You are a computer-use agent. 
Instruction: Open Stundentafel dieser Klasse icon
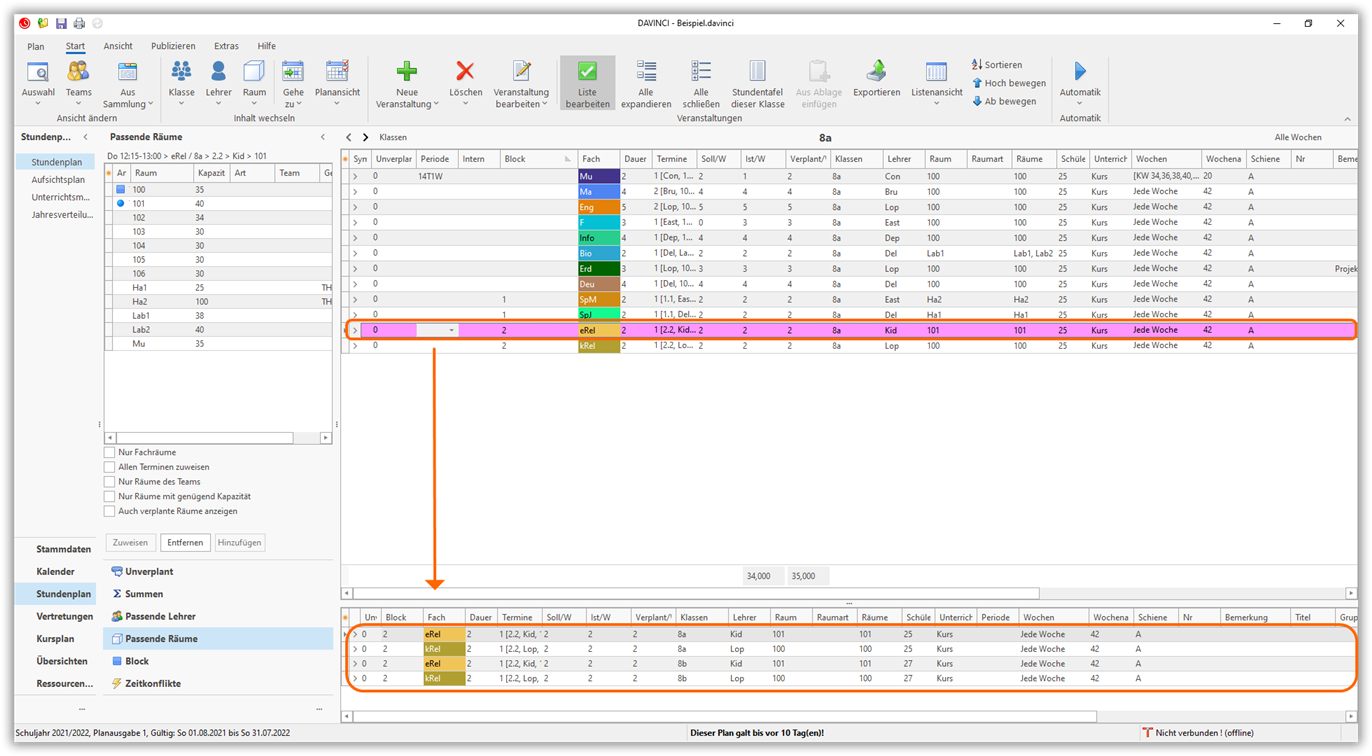(757, 72)
